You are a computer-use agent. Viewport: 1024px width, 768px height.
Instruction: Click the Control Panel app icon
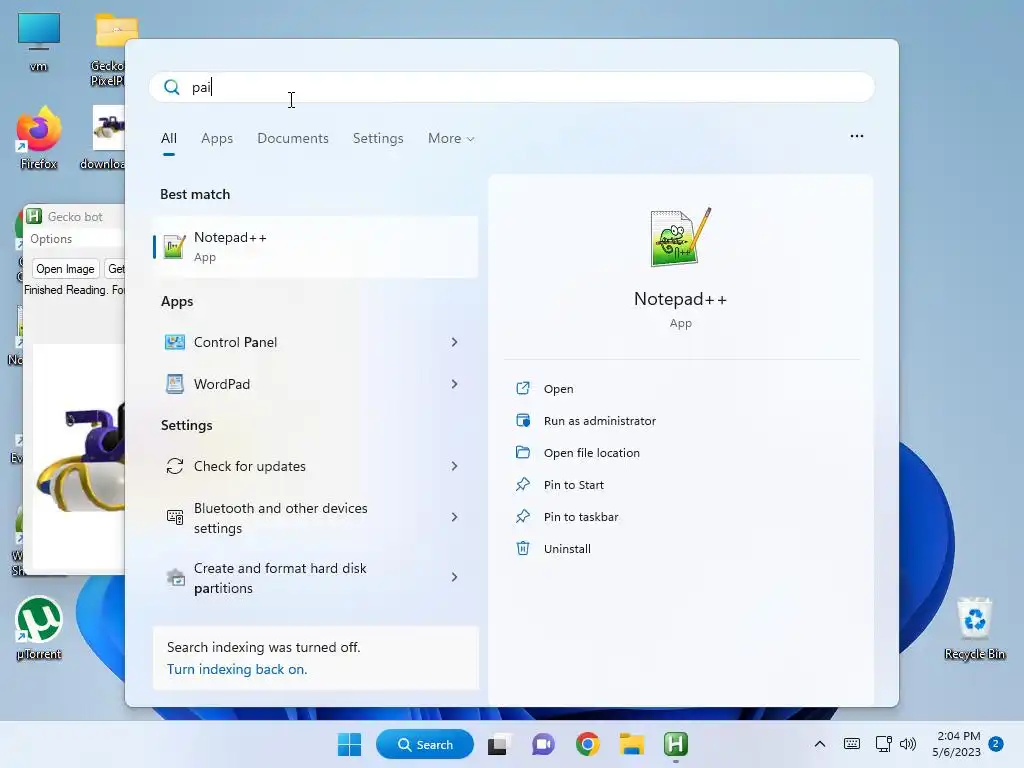174,342
